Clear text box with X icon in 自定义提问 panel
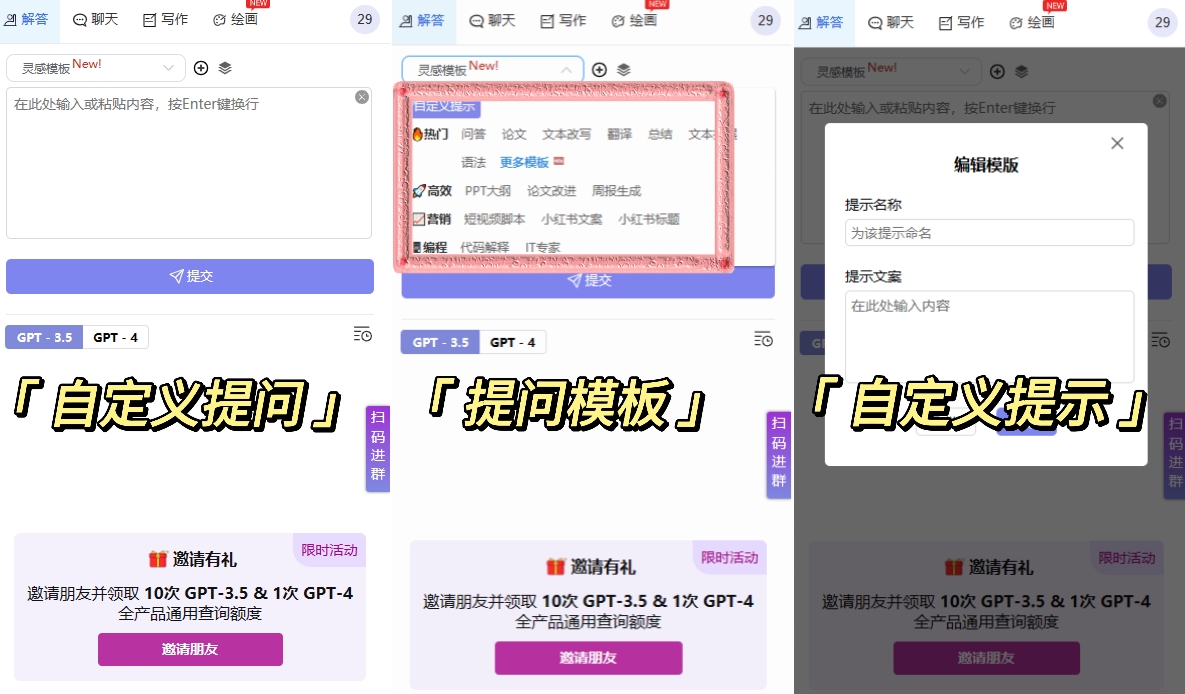Image resolution: width=1185 pixels, height=694 pixels. coord(362,97)
